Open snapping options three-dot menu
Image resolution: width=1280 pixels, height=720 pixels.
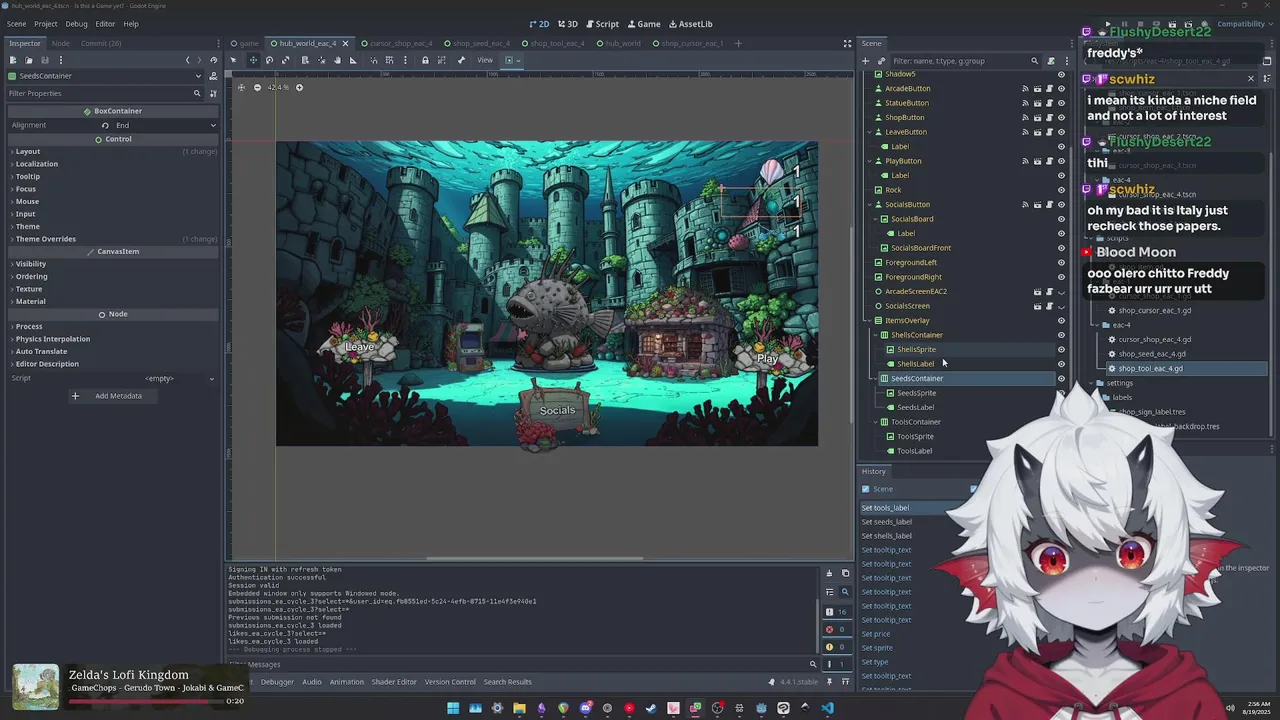(405, 60)
